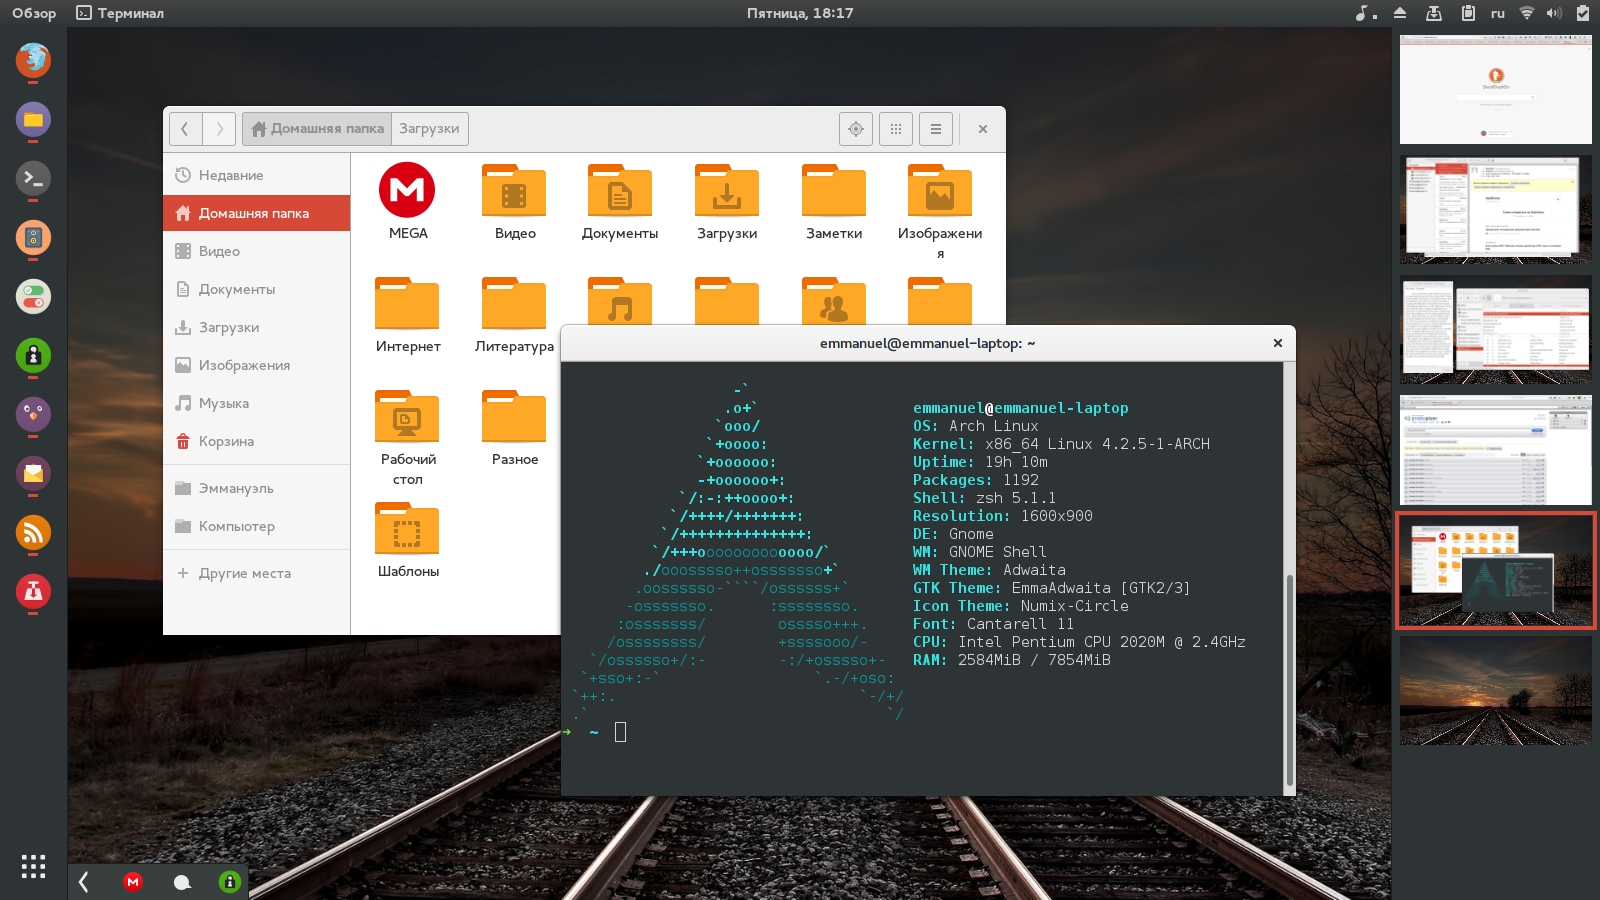Launch Firefox from the dock
This screenshot has height=900, width=1600.
pos(33,60)
